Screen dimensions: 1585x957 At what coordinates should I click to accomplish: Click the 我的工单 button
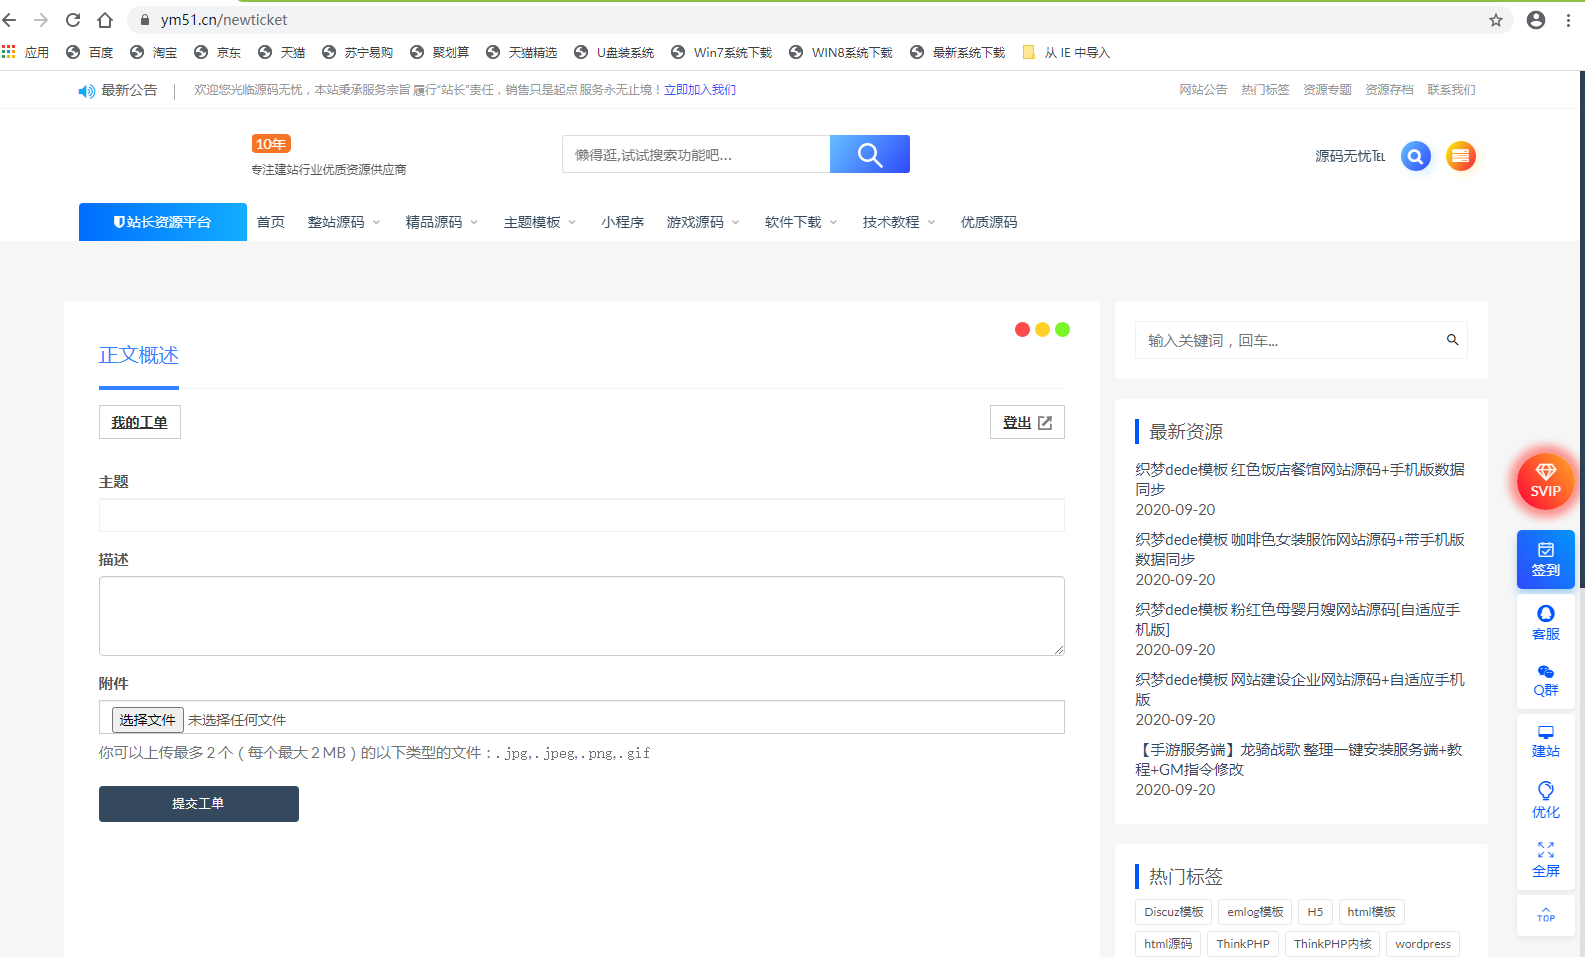(x=140, y=422)
